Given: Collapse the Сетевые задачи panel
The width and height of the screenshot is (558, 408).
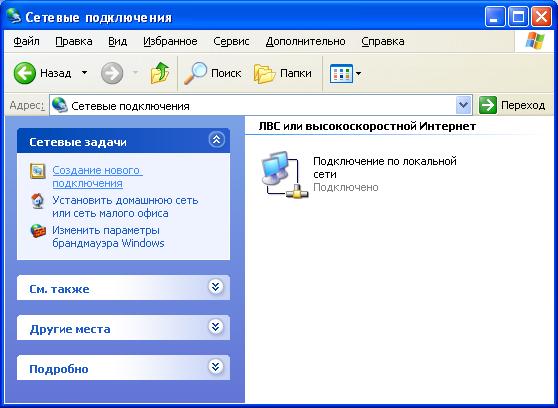Looking at the screenshot, I should pyautogui.click(x=216, y=140).
